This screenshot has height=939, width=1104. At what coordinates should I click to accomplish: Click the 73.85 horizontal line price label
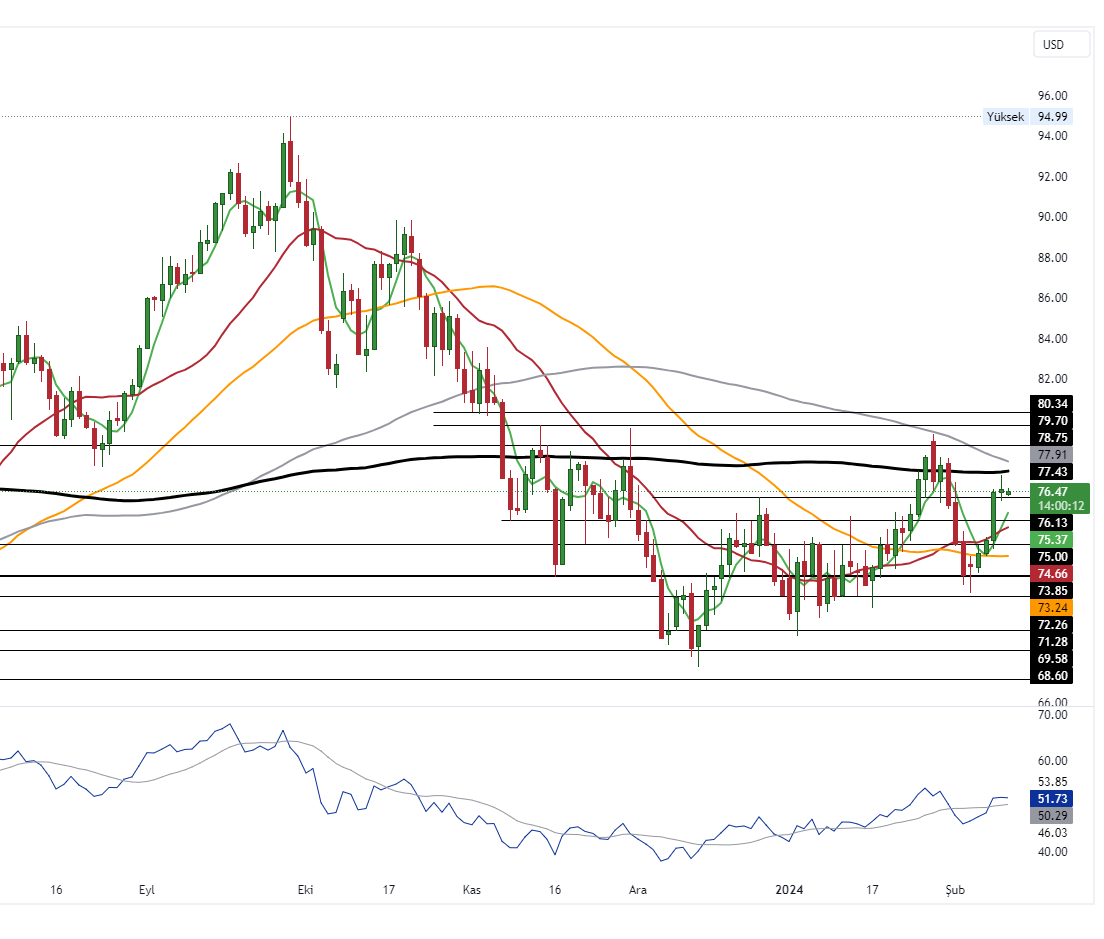1053,591
